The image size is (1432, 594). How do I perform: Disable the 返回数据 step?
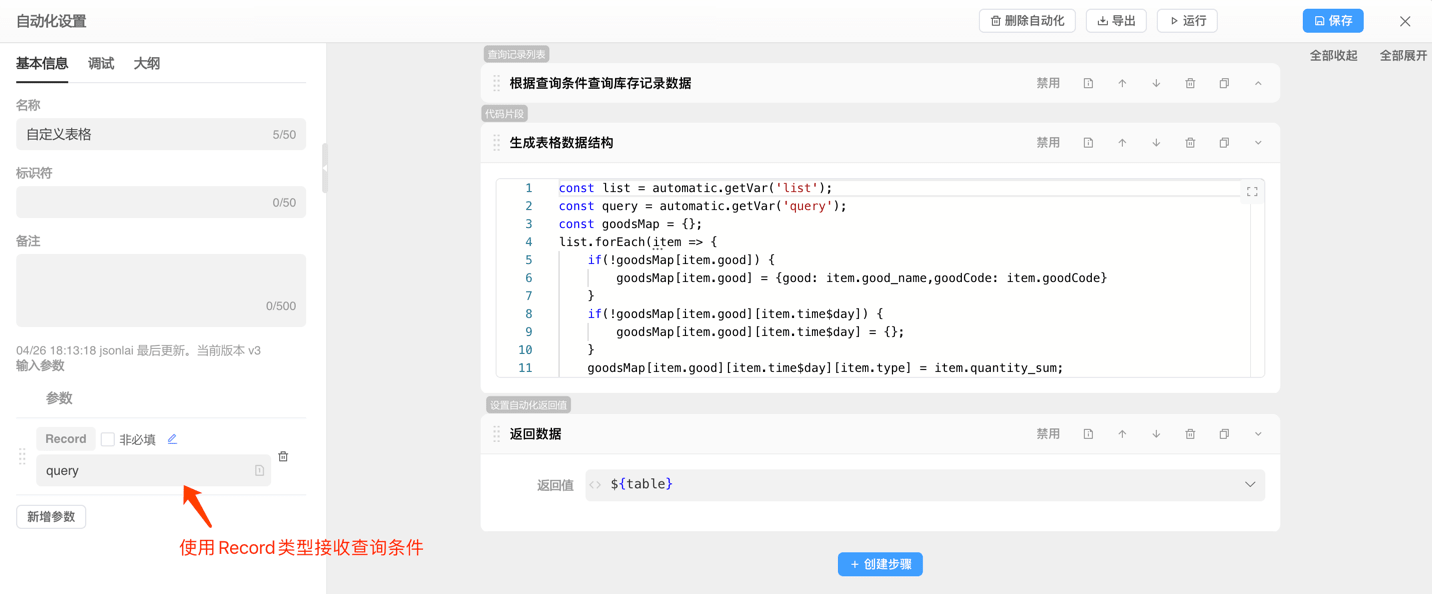pos(1047,434)
